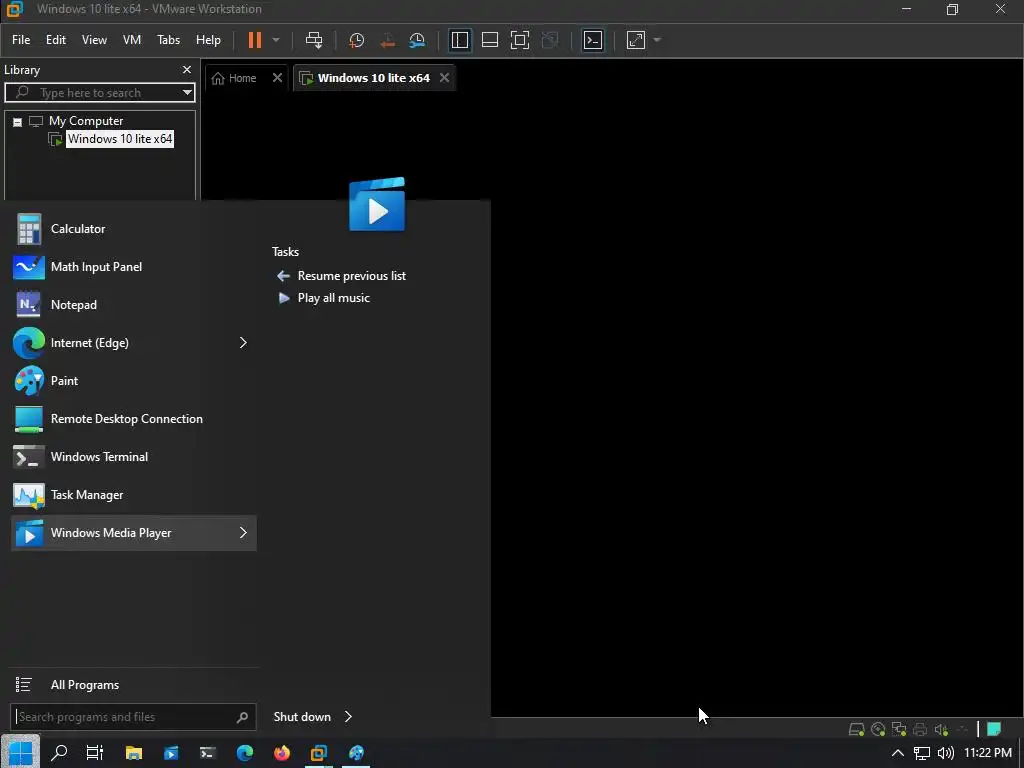Image resolution: width=1024 pixels, height=768 pixels.
Task: Open the VM menu
Action: pos(132,40)
